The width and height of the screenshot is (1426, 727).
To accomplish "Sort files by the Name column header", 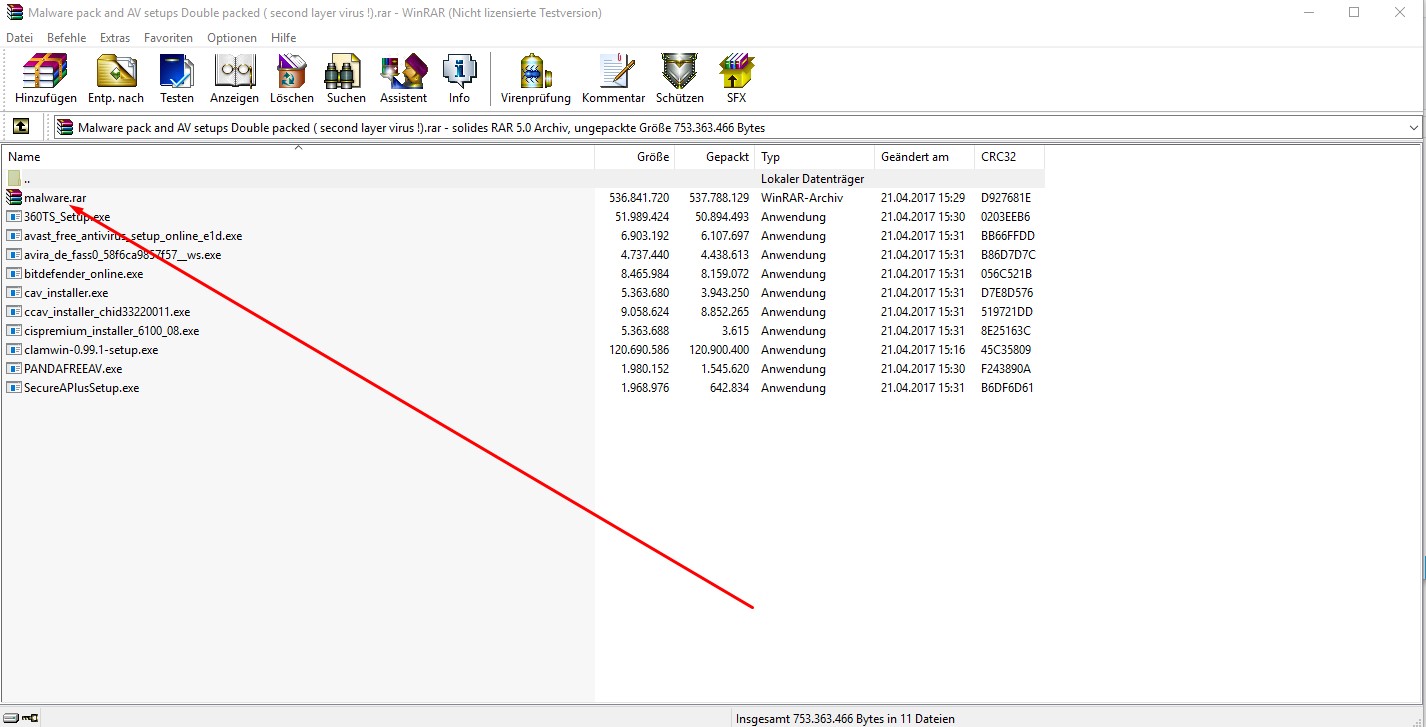I will (298, 157).
